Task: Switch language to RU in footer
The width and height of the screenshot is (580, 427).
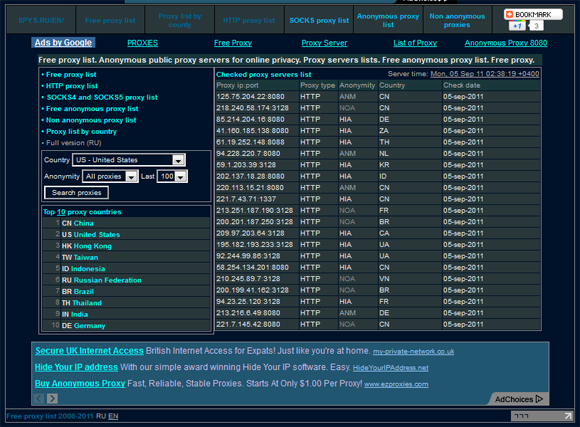Action: 101,416
